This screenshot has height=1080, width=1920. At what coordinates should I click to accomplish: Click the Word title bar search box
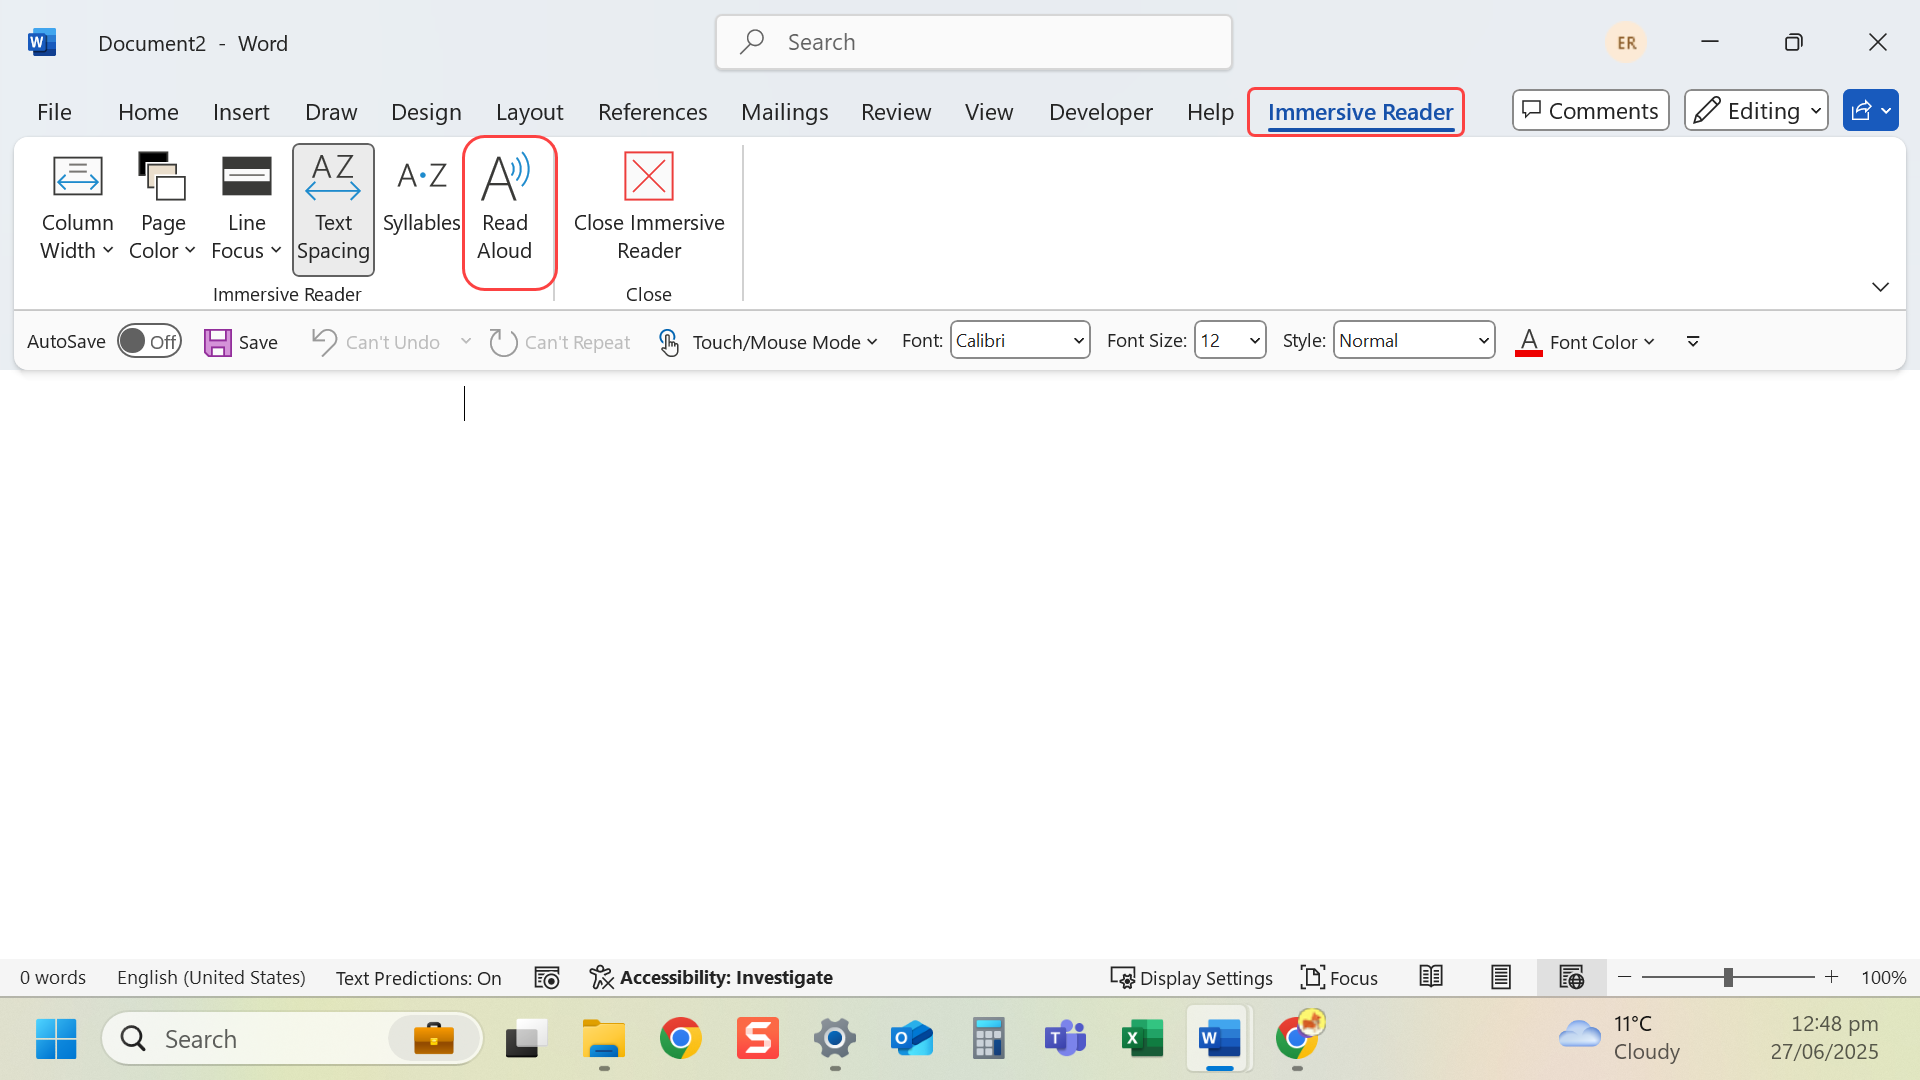click(974, 42)
